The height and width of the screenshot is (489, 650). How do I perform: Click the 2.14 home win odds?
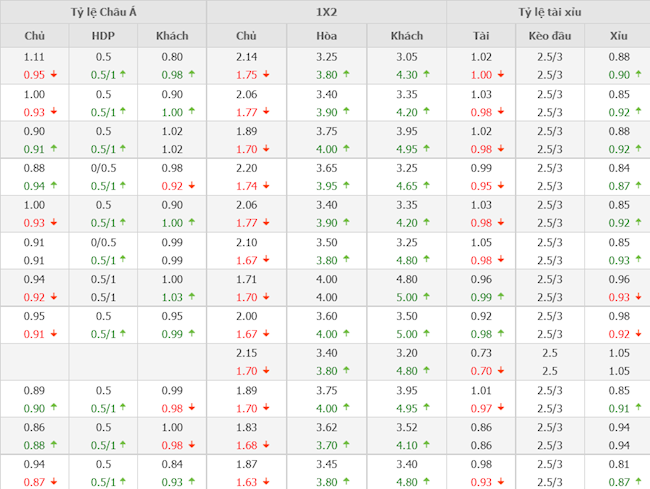pos(246,58)
